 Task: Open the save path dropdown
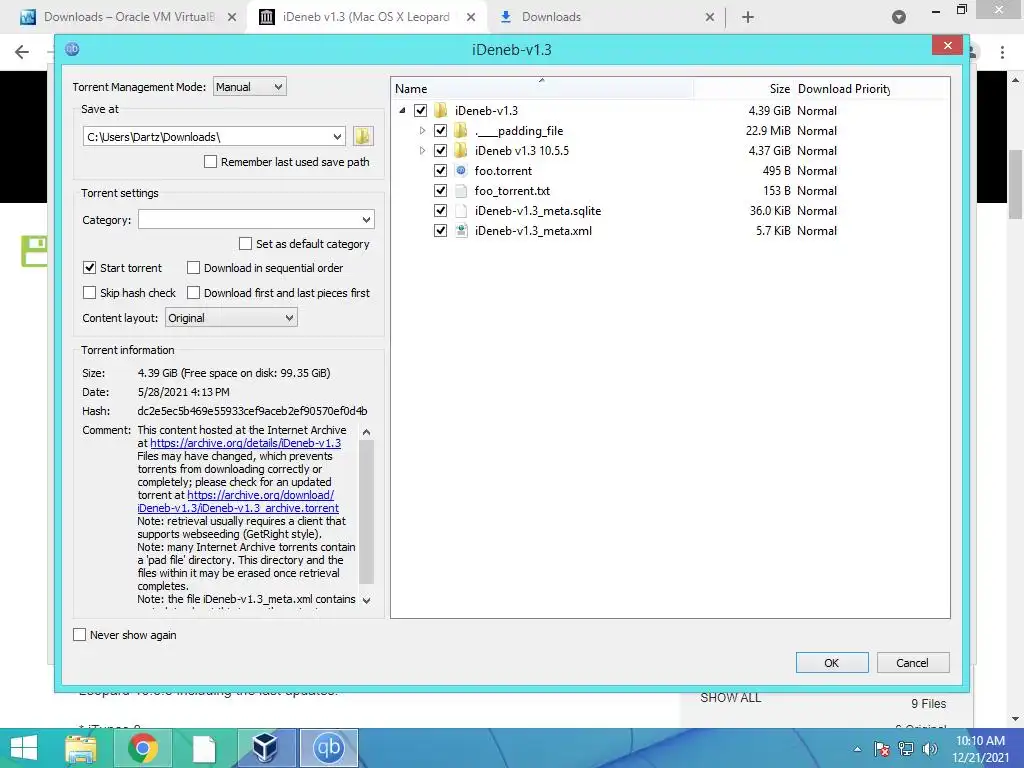[337, 136]
